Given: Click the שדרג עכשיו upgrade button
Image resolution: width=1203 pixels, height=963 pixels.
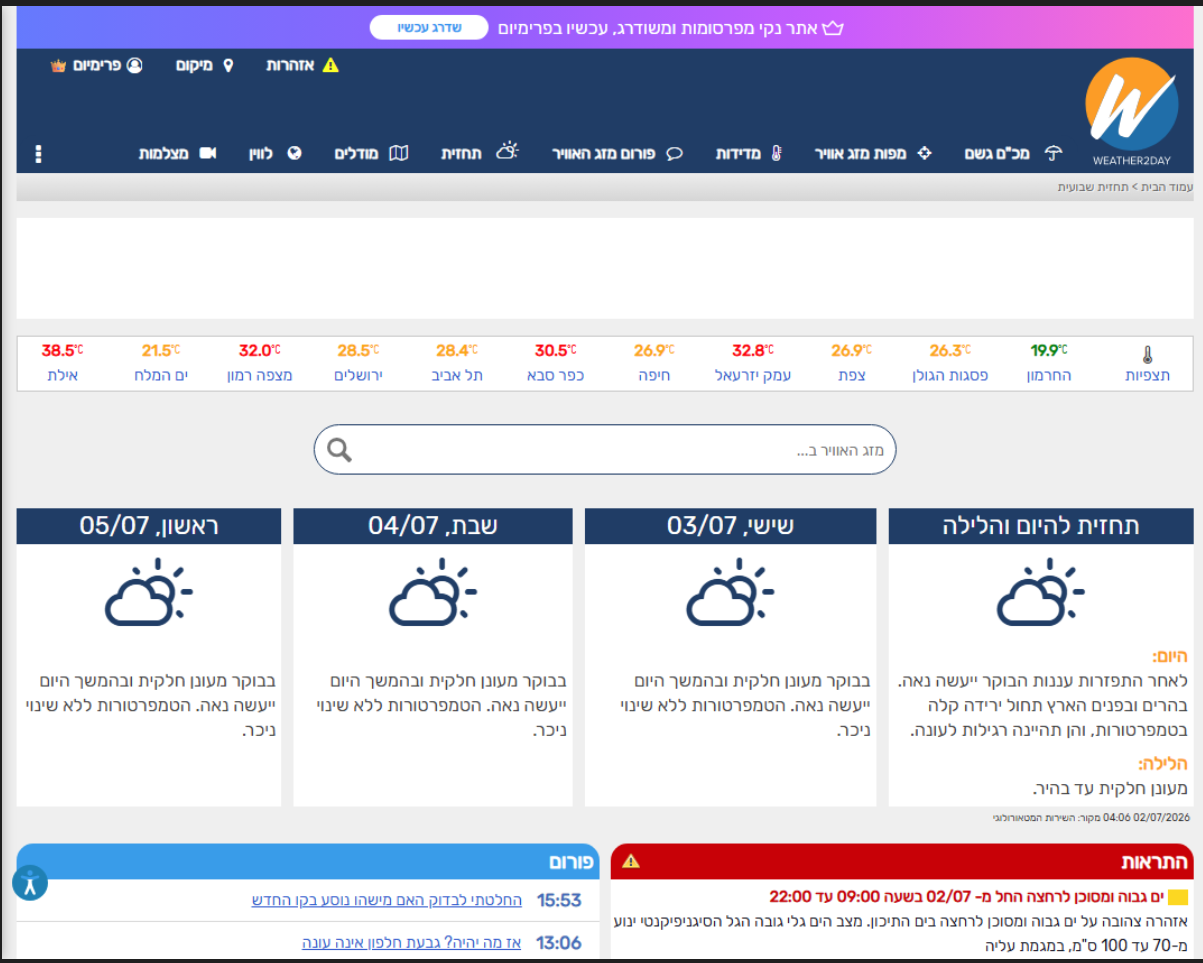Looking at the screenshot, I should pos(429,27).
